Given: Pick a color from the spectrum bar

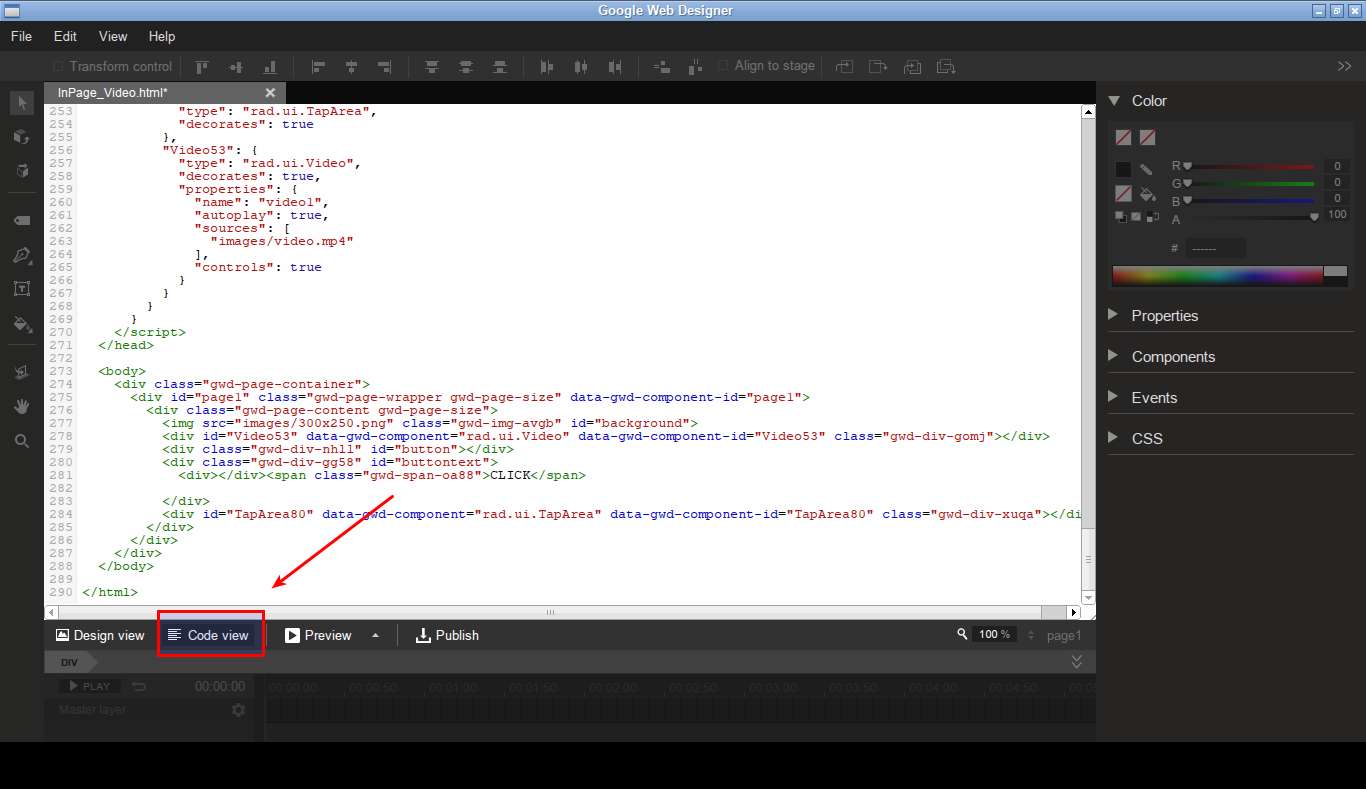Looking at the screenshot, I should pos(1217,276).
